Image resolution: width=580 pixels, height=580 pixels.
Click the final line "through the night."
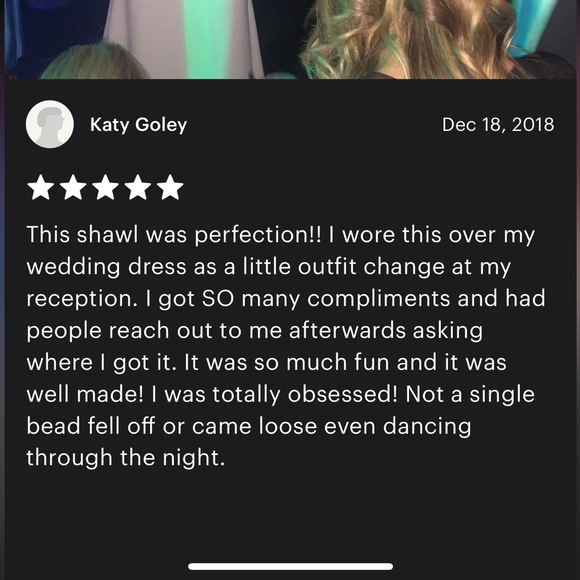pyautogui.click(x=126, y=458)
